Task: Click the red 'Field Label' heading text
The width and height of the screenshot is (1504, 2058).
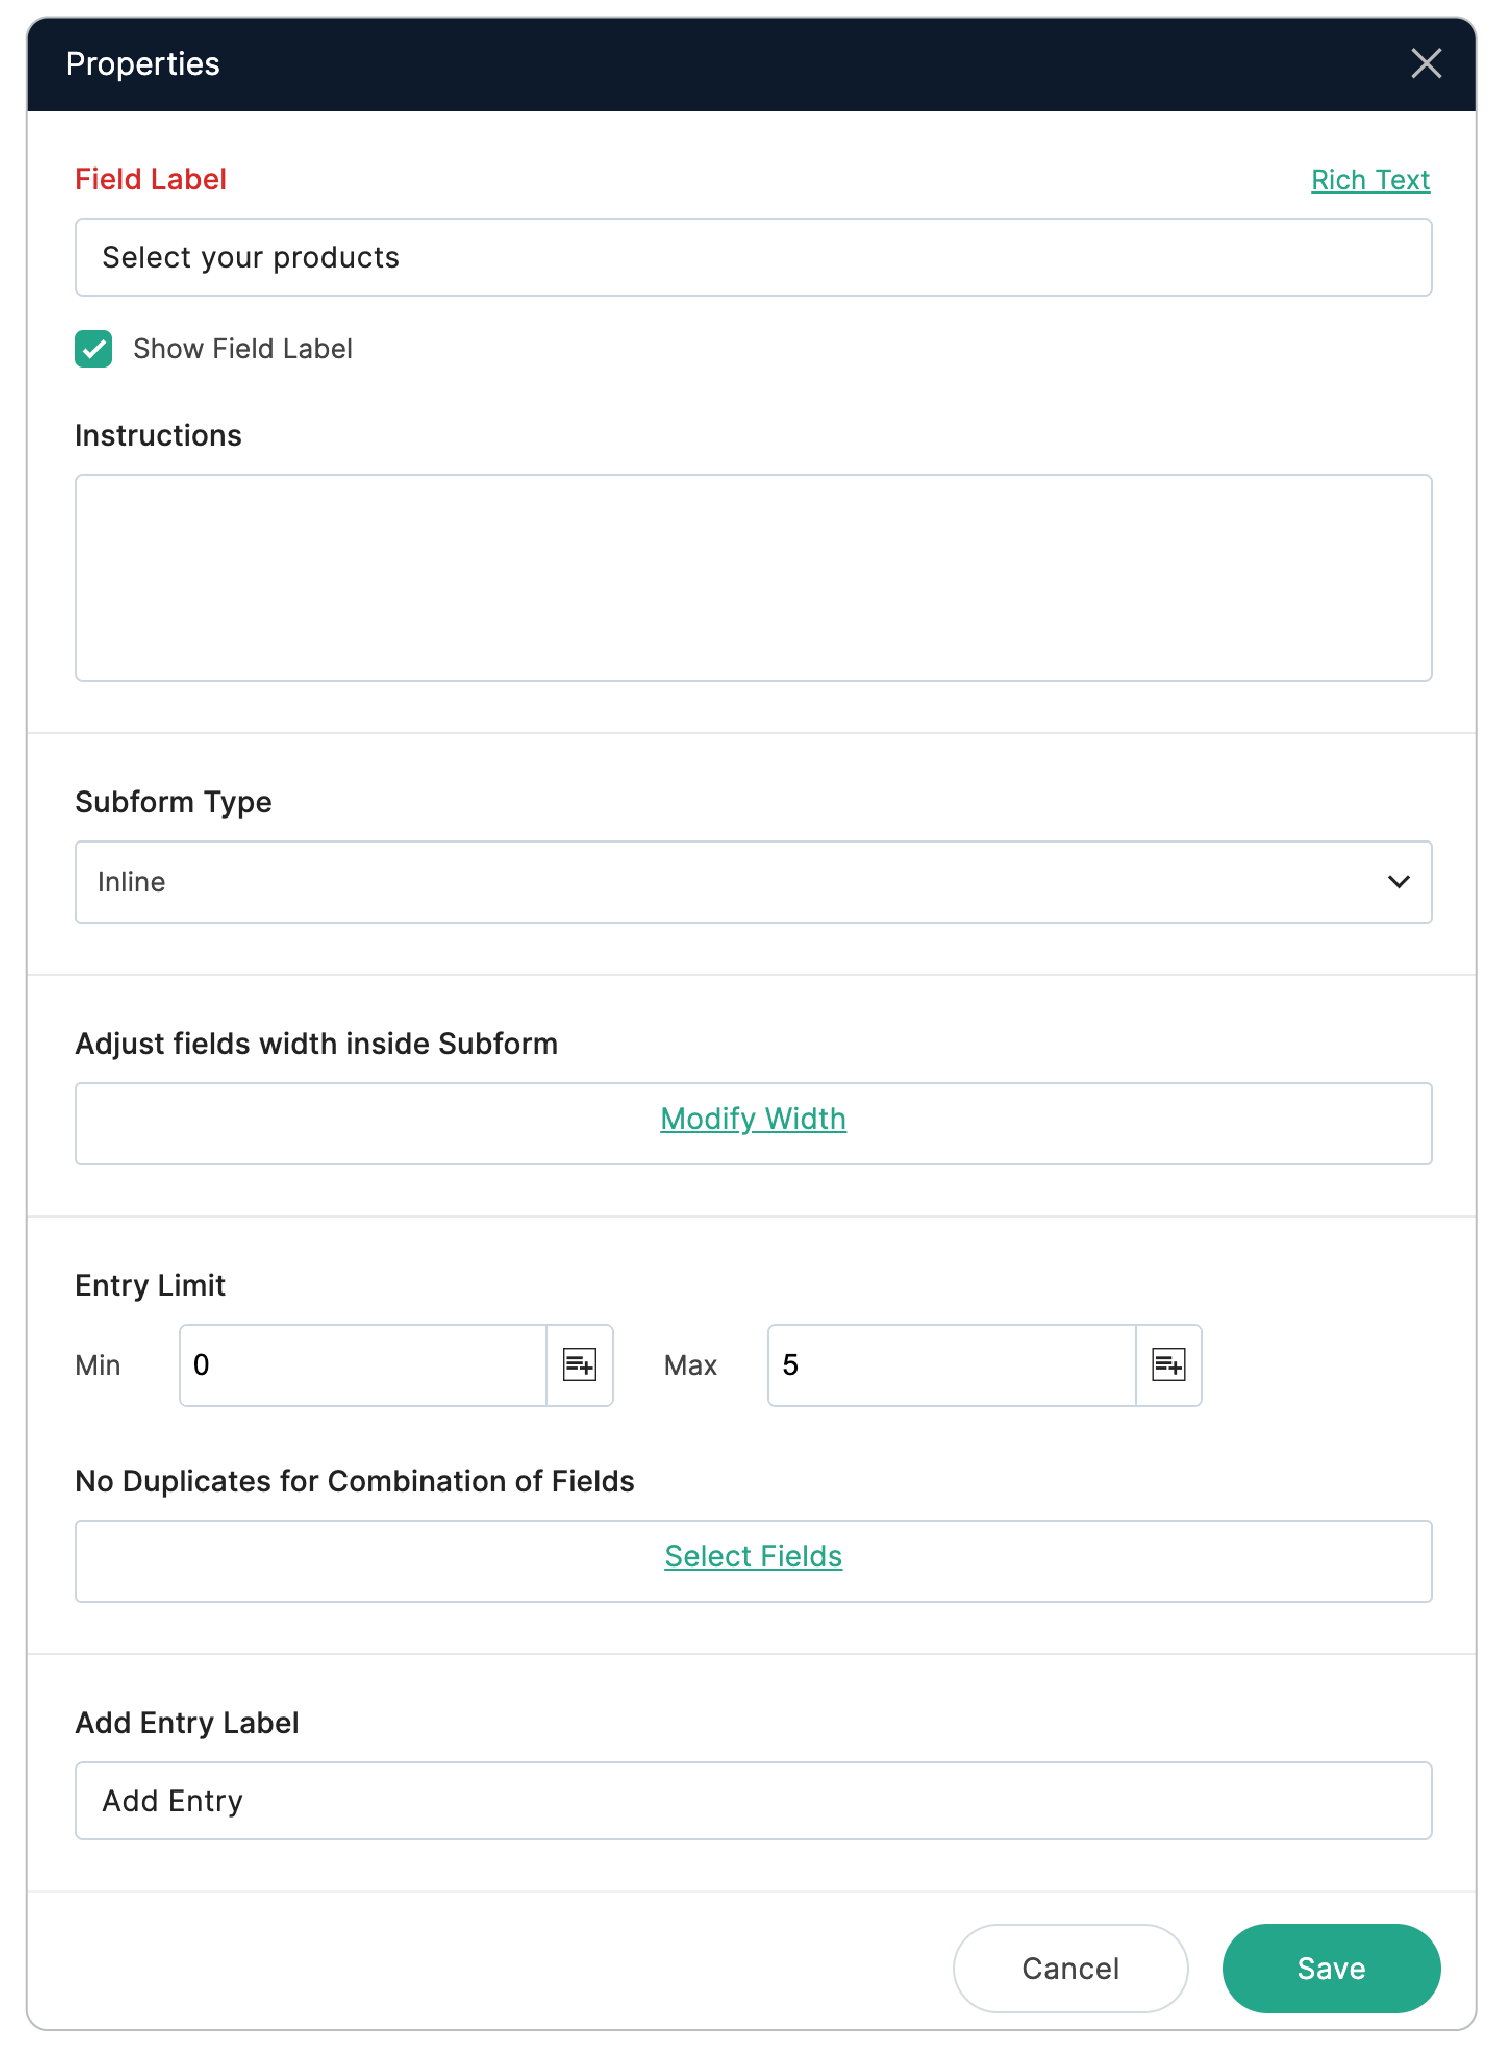Action: tap(151, 180)
